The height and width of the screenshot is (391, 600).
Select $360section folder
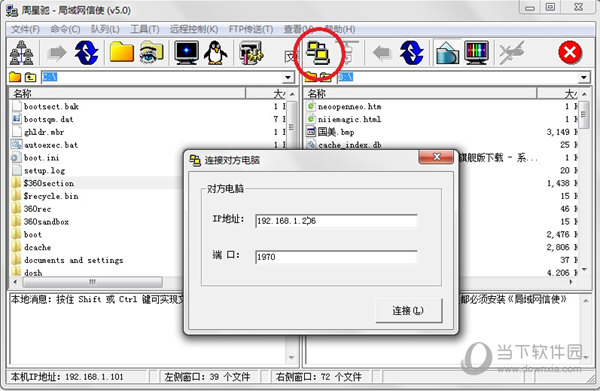point(49,183)
